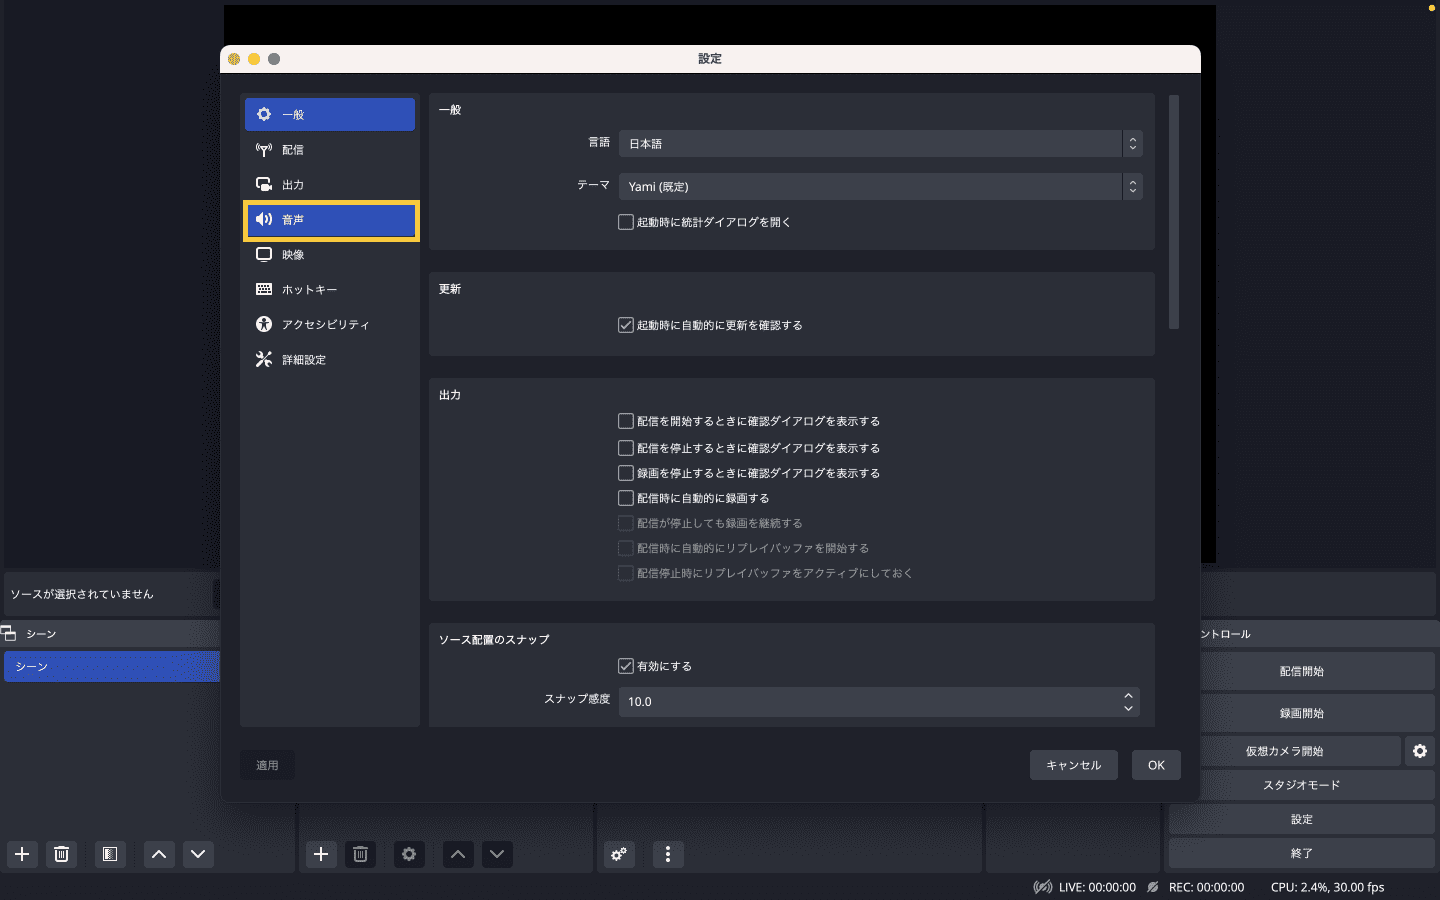Click the シーン dock panel icon
The image size is (1440, 900).
[x=9, y=634]
